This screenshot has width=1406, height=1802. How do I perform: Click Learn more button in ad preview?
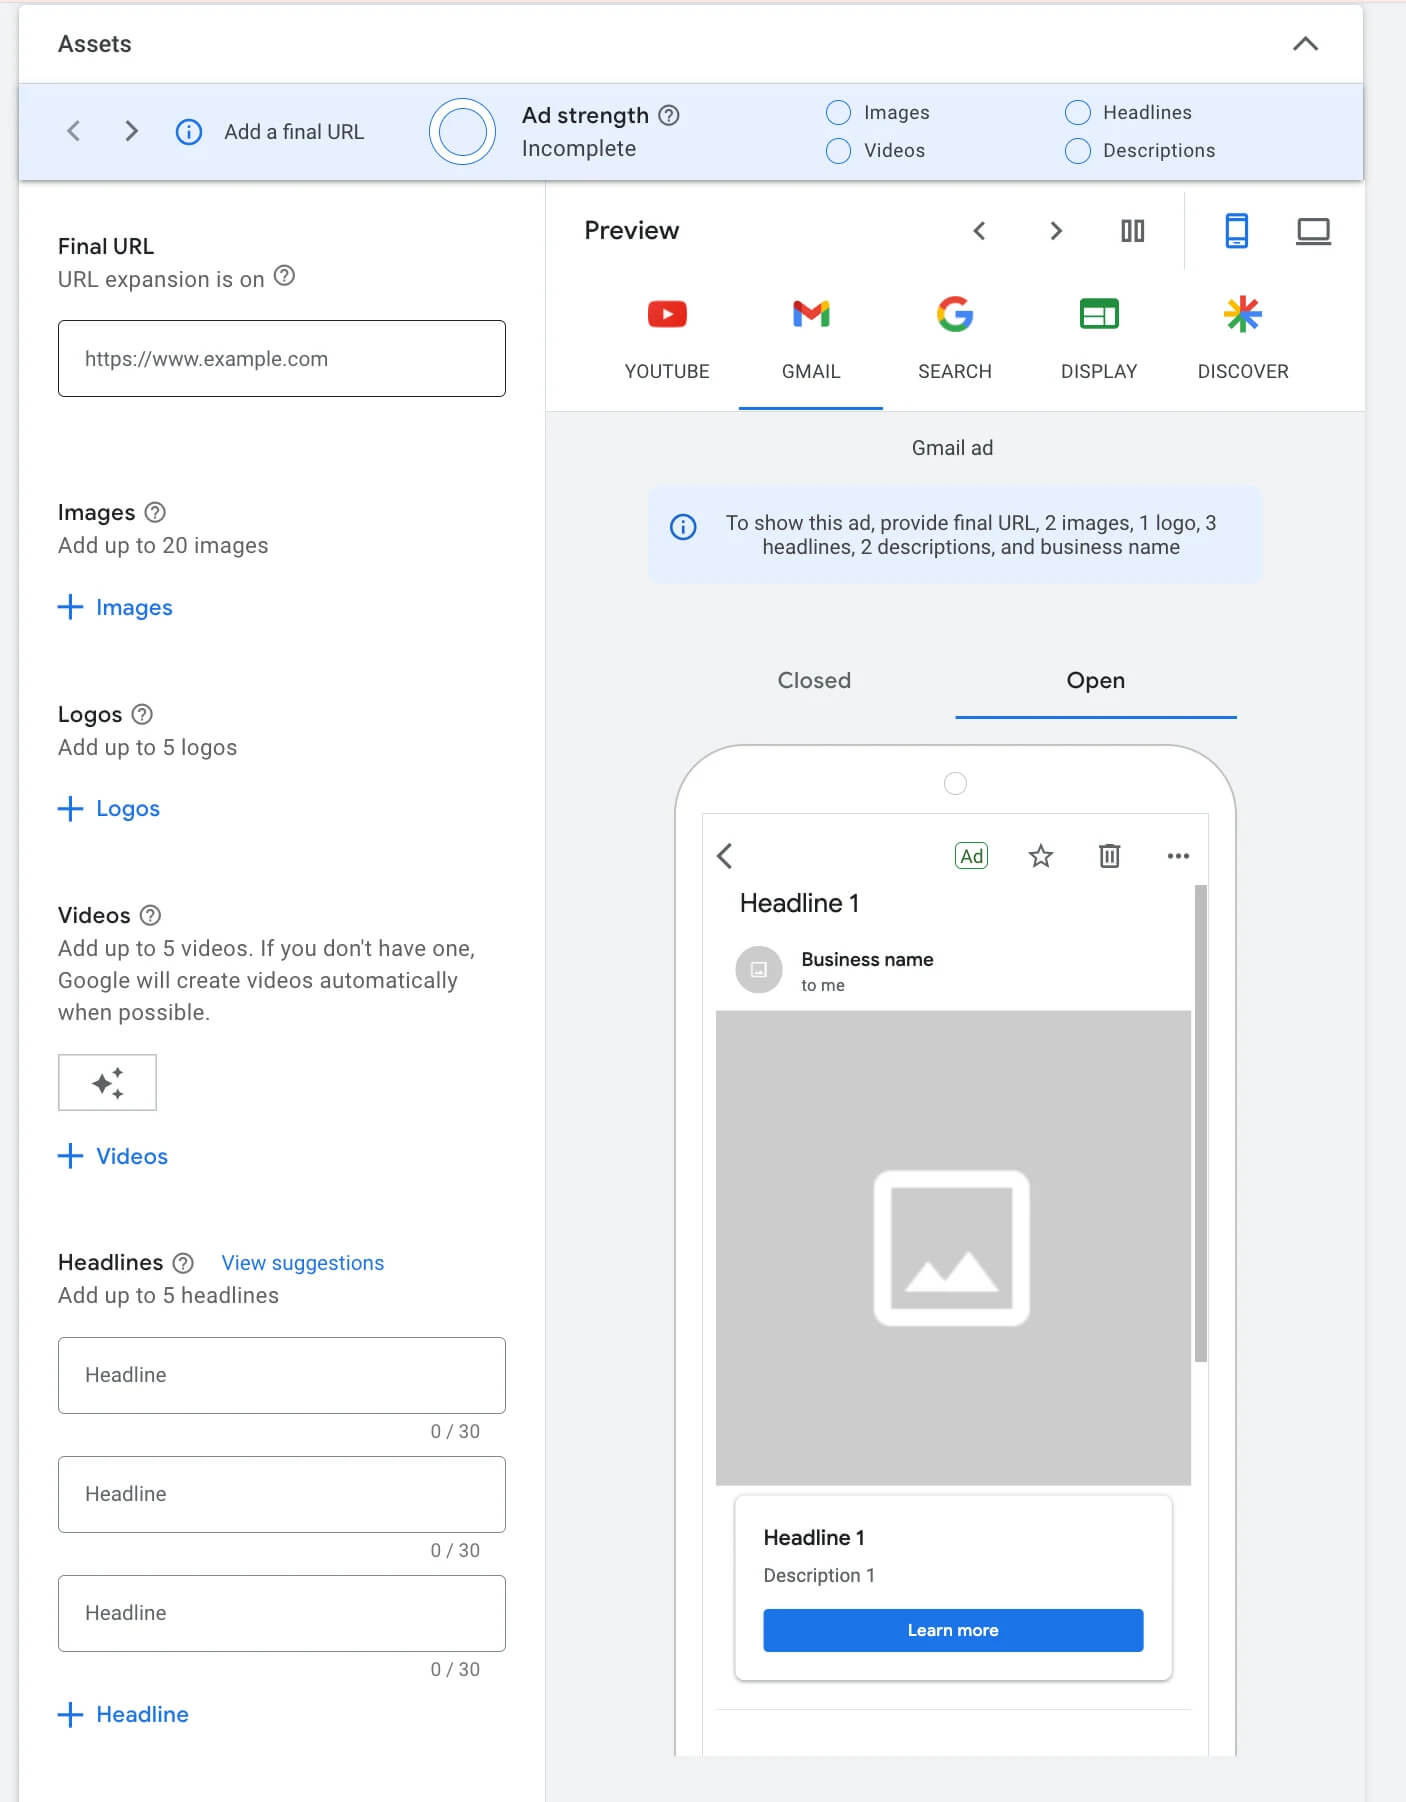(953, 1630)
